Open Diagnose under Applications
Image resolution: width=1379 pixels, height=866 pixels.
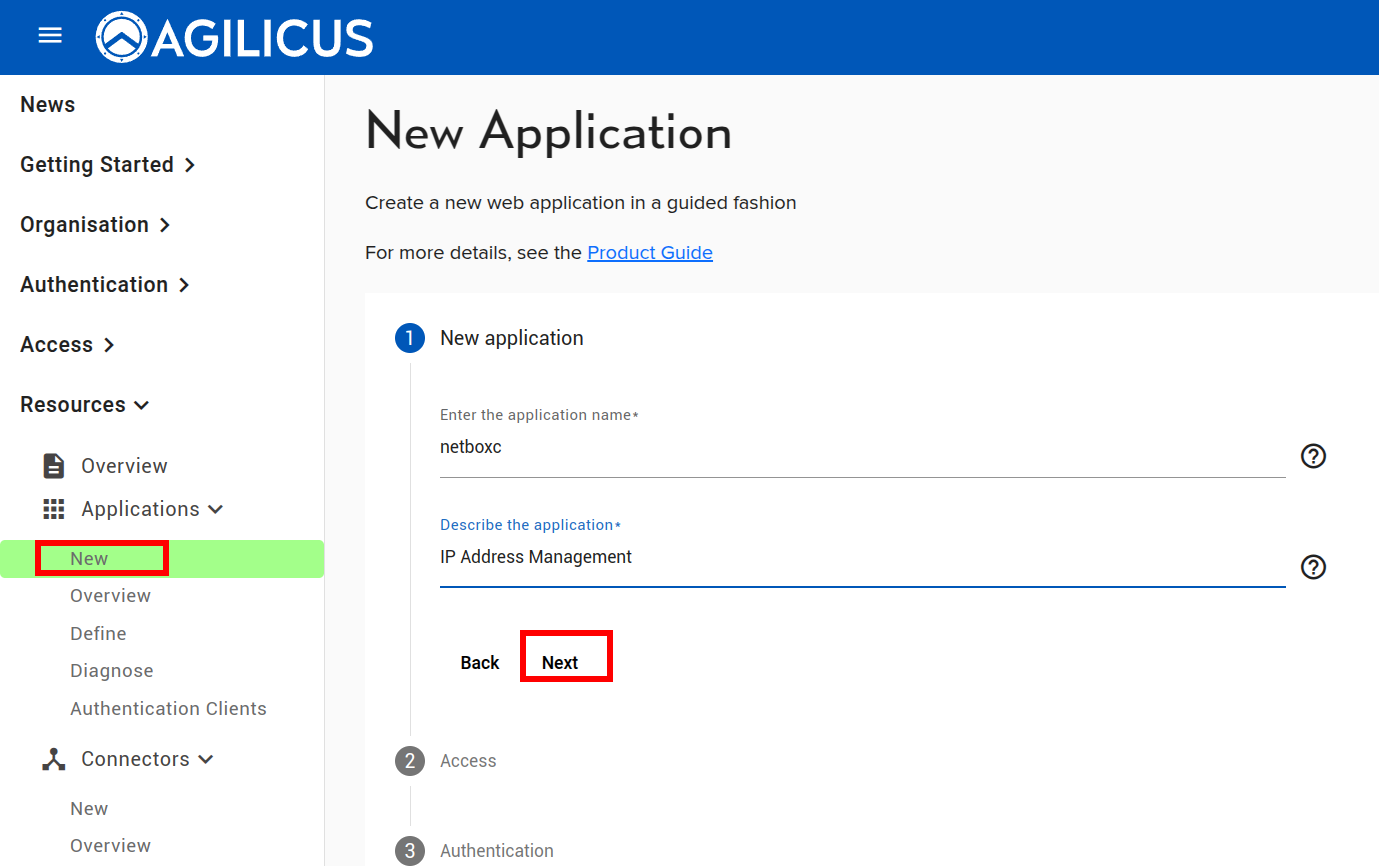coord(111,670)
